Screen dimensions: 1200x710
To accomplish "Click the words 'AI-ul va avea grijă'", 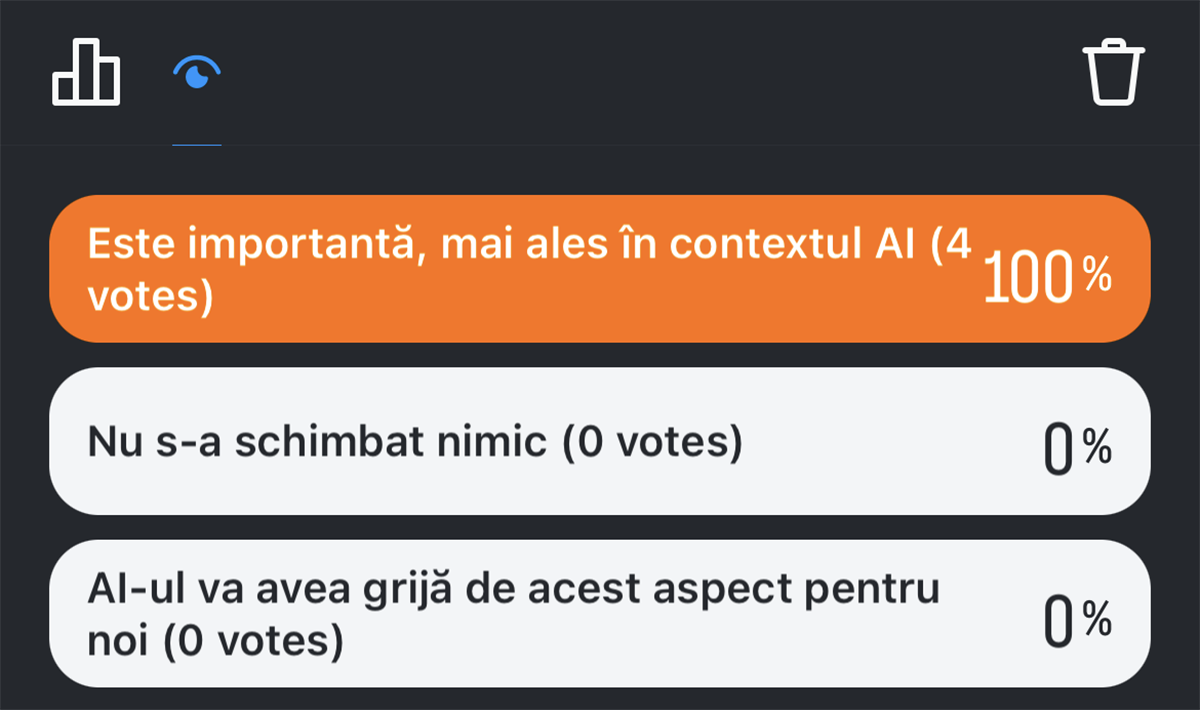I will click(296, 589).
